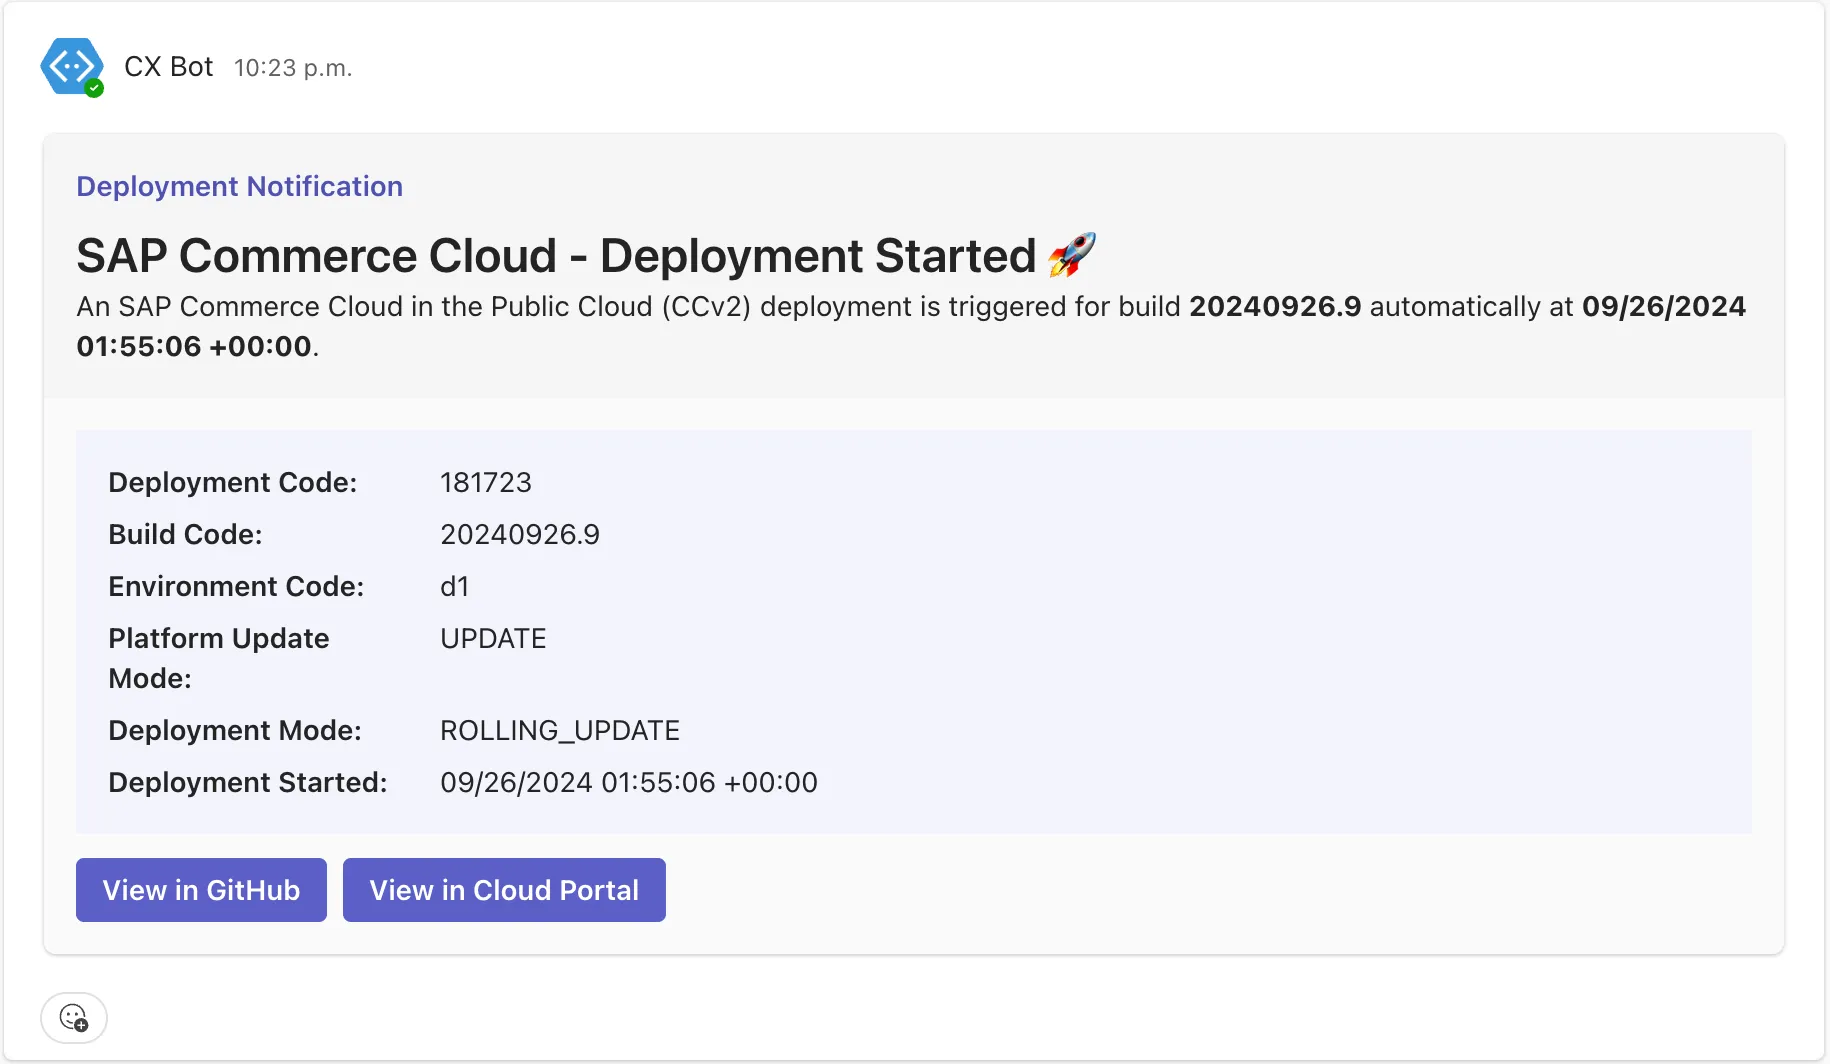Open View in Cloud Portal
The height and width of the screenshot is (1064, 1830).
click(504, 890)
